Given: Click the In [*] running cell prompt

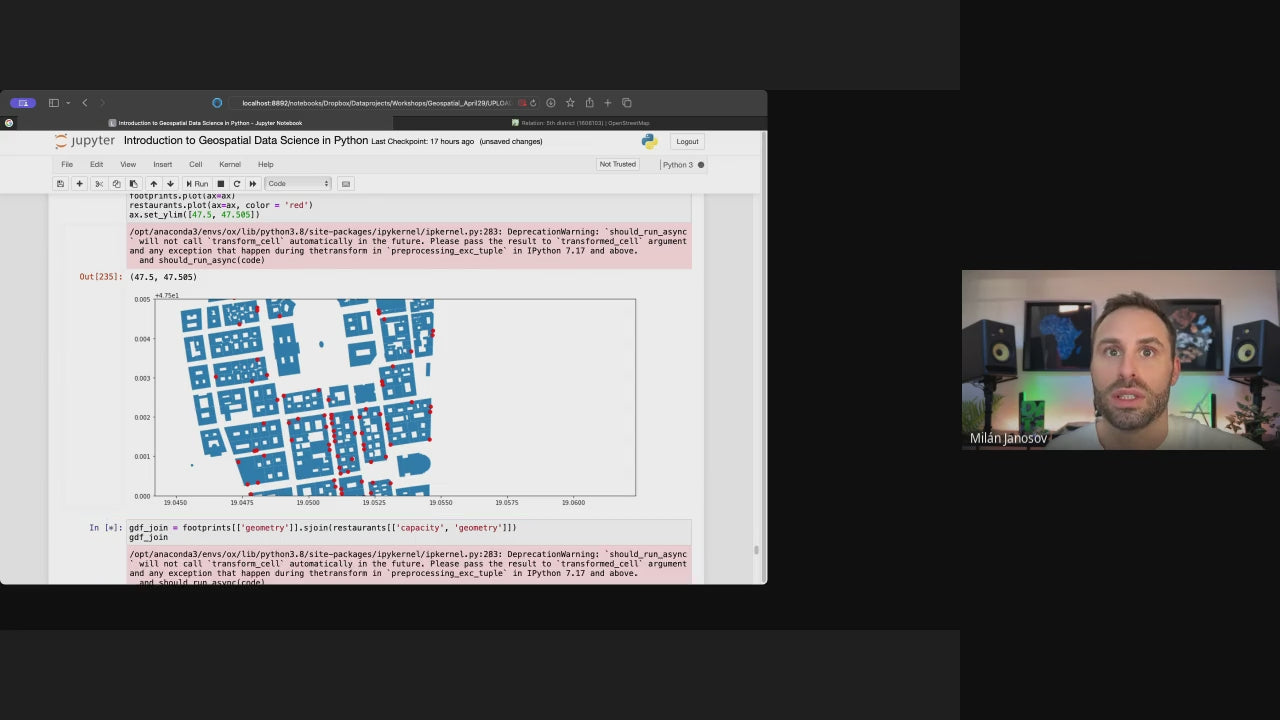Looking at the screenshot, I should point(105,527).
